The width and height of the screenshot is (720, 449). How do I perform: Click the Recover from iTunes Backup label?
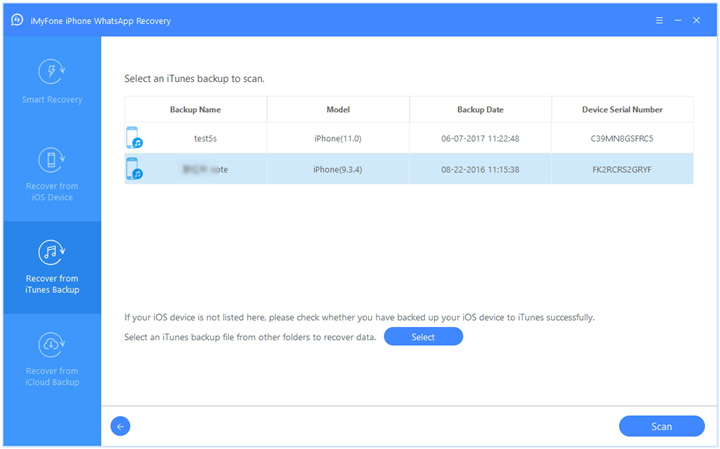coord(52,284)
